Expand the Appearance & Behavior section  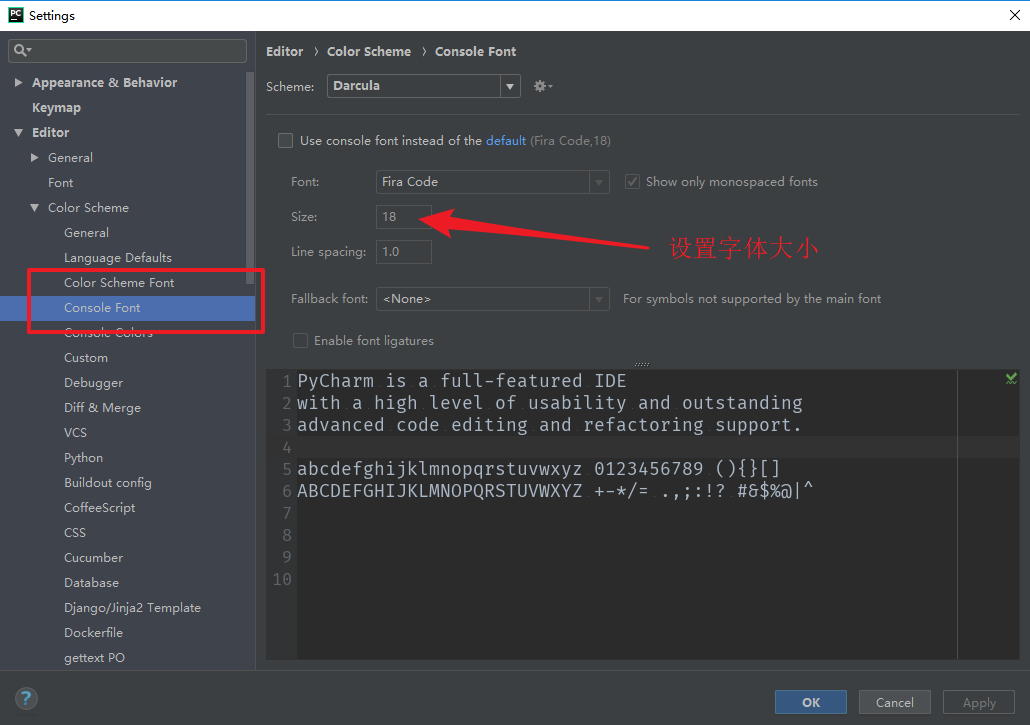pos(18,82)
